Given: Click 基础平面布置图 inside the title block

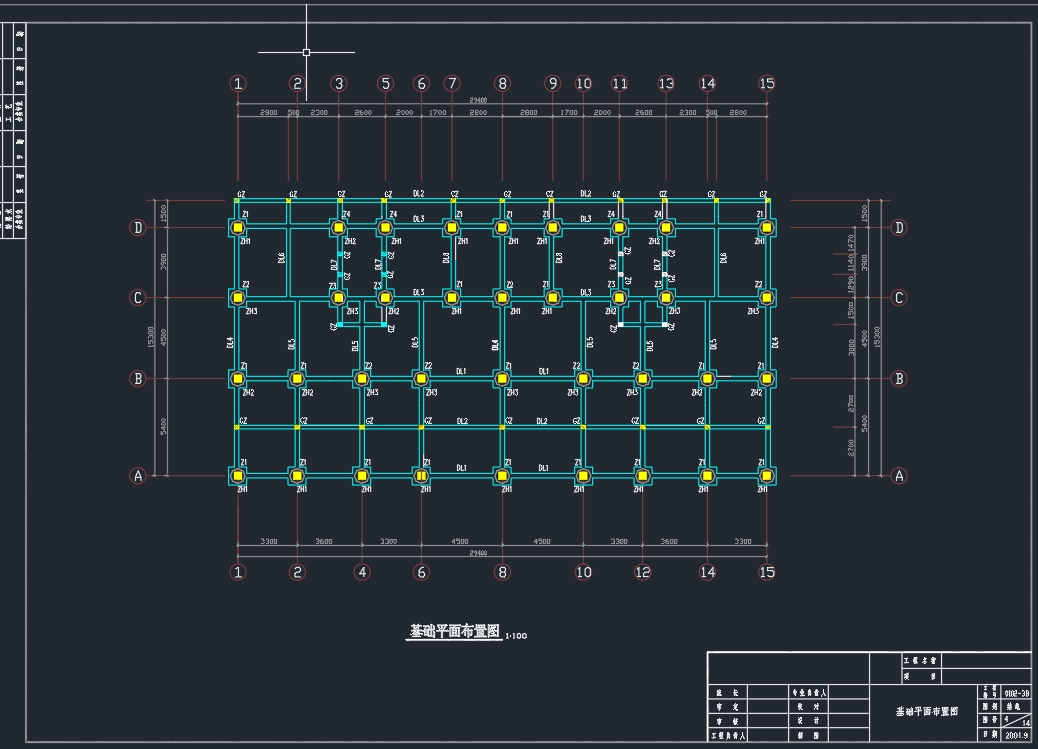Looking at the screenshot, I should pos(927,711).
